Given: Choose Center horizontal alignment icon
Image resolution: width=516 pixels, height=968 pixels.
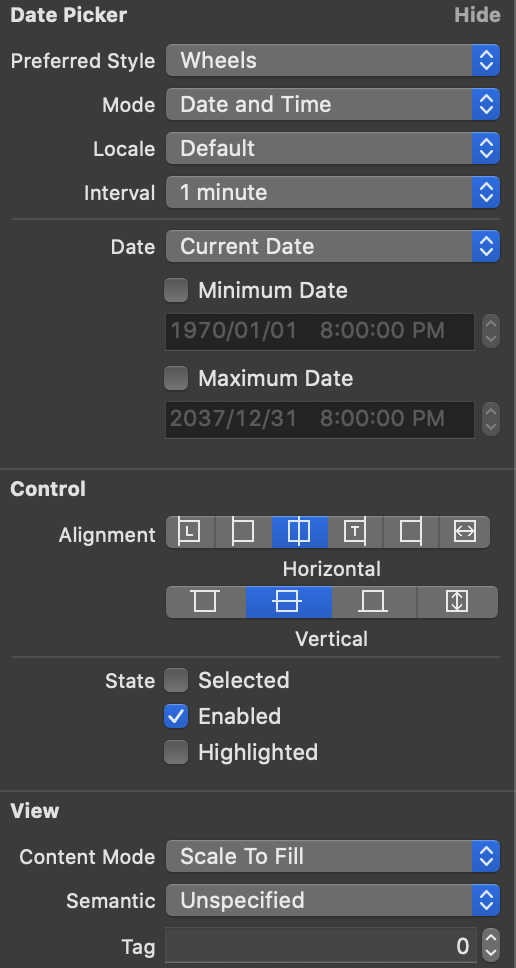Looking at the screenshot, I should (x=299, y=532).
